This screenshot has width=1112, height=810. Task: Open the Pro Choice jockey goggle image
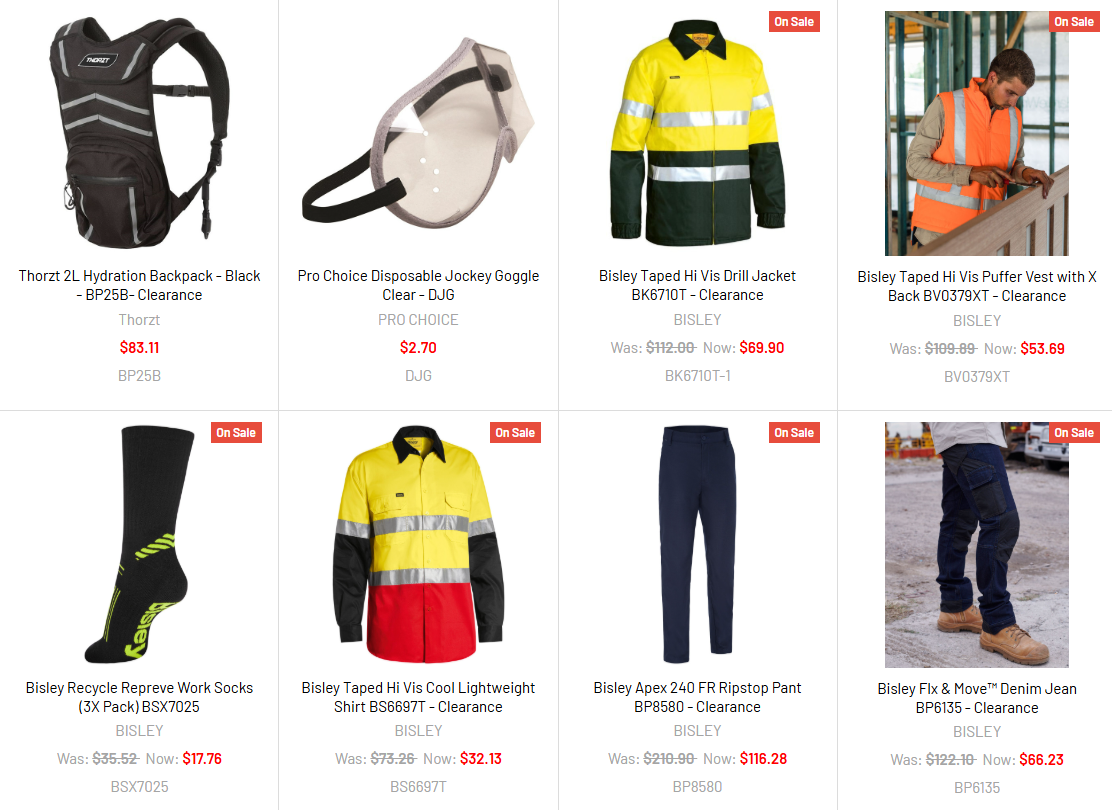coord(418,133)
